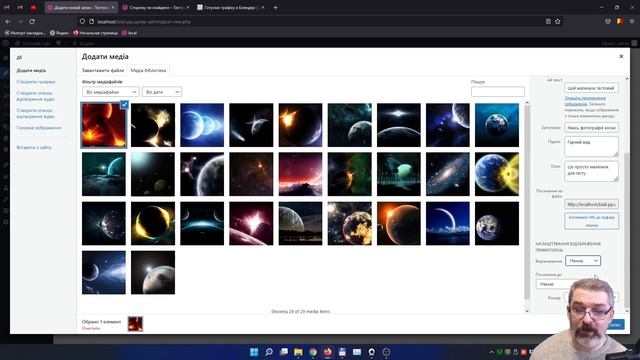Click the shield tracking protection icon
Image resolution: width=640 pixels, height=360 pixels.
coord(82,21)
